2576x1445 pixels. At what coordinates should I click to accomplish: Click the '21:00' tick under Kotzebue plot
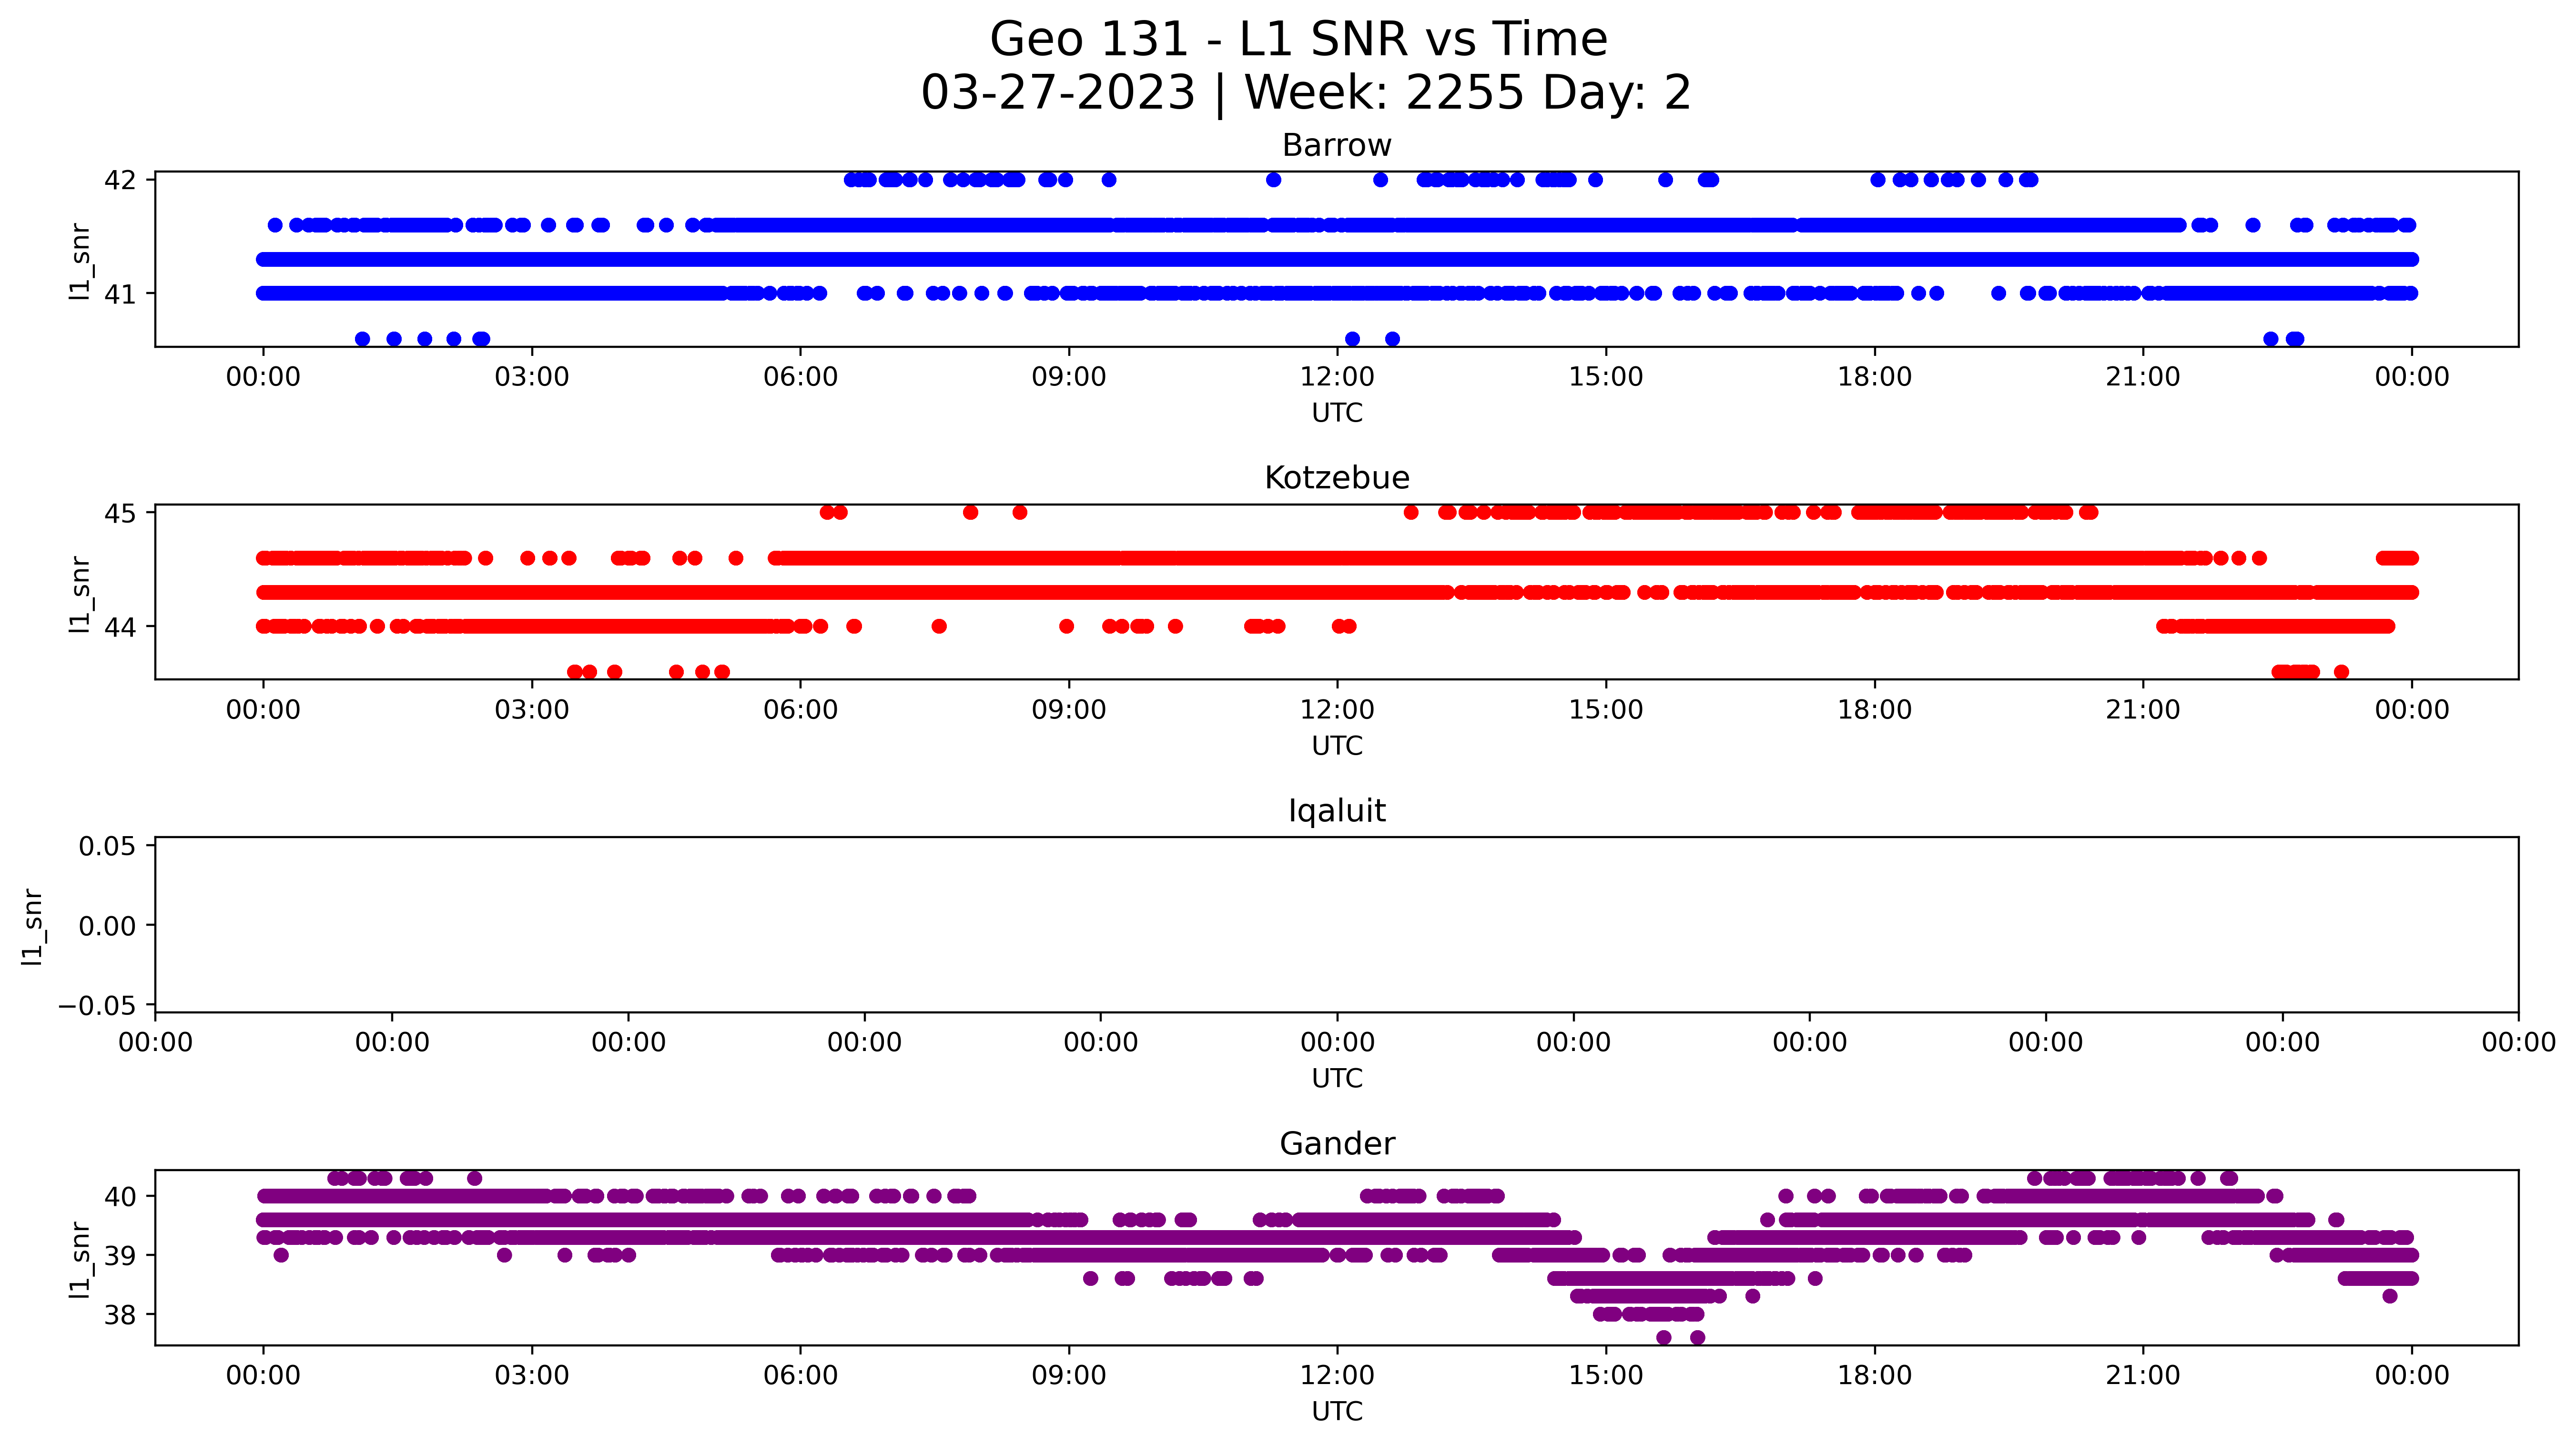point(2143,710)
